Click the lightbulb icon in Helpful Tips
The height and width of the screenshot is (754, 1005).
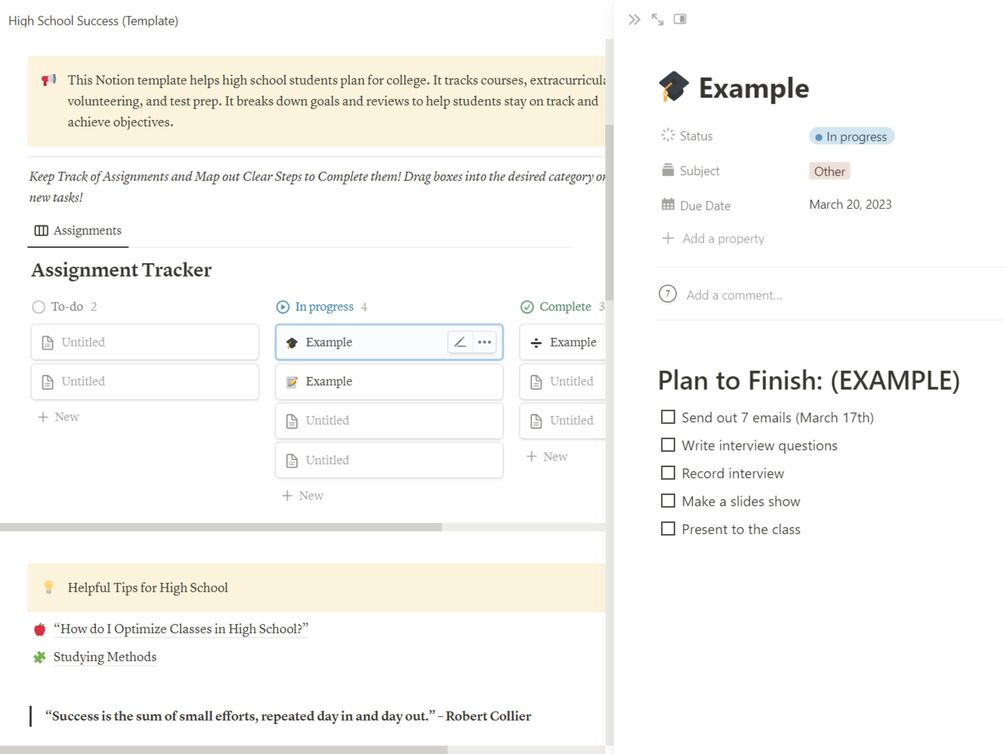49,588
